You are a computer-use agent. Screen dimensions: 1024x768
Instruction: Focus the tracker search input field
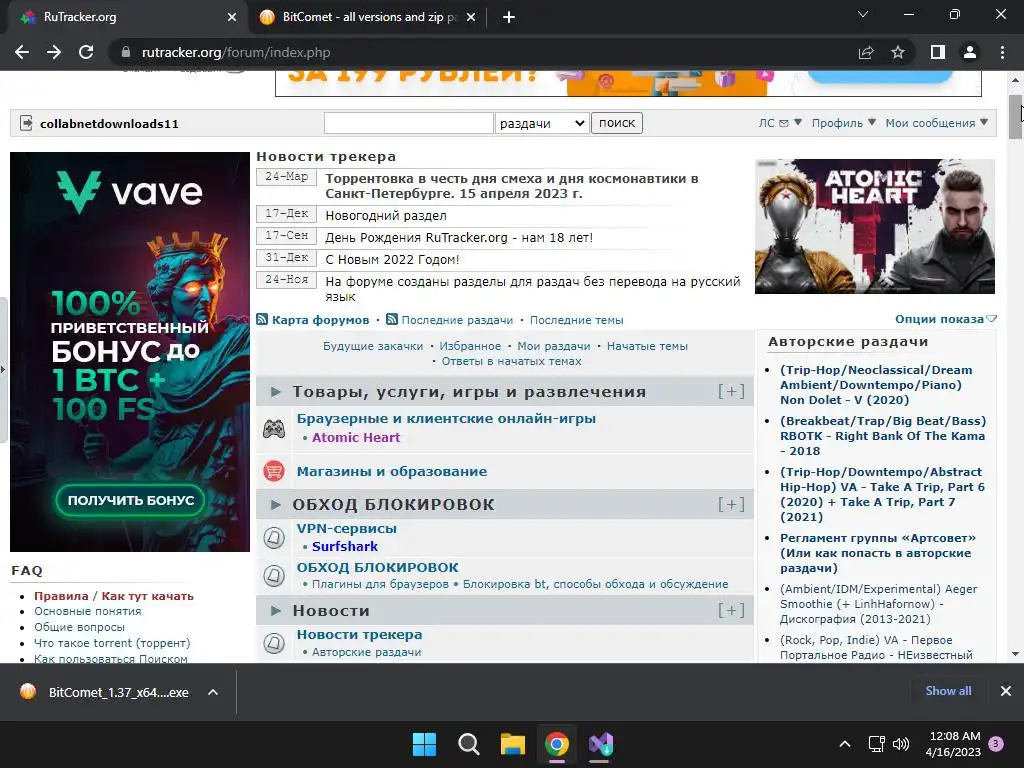(x=408, y=123)
